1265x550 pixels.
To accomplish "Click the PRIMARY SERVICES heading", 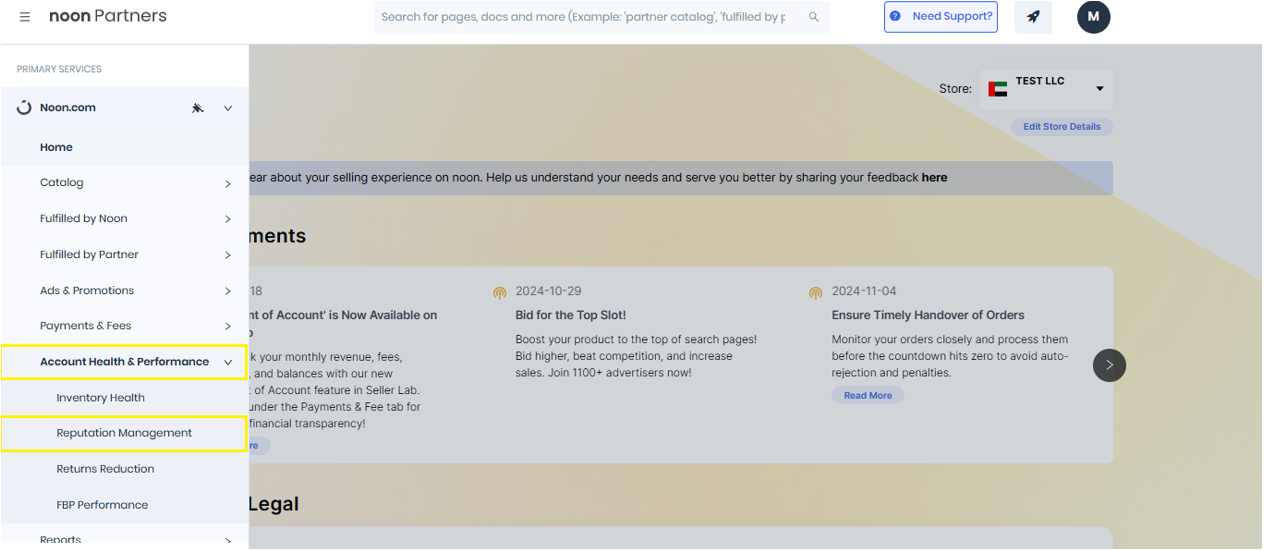I will tap(59, 70).
